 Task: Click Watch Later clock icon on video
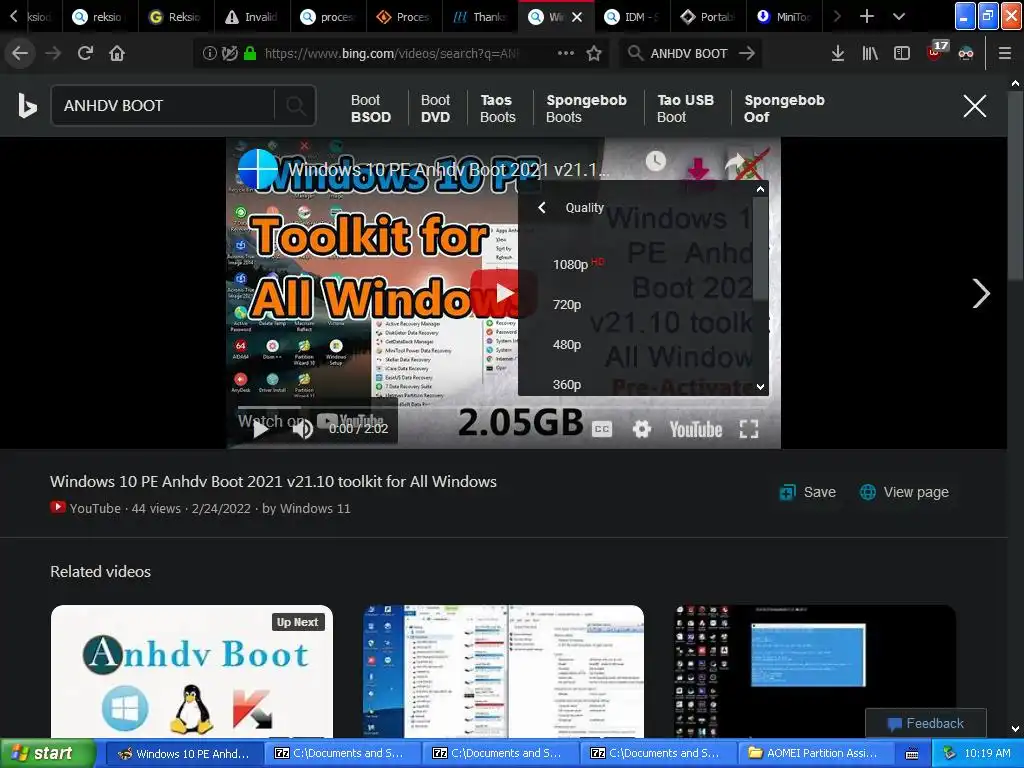656,161
